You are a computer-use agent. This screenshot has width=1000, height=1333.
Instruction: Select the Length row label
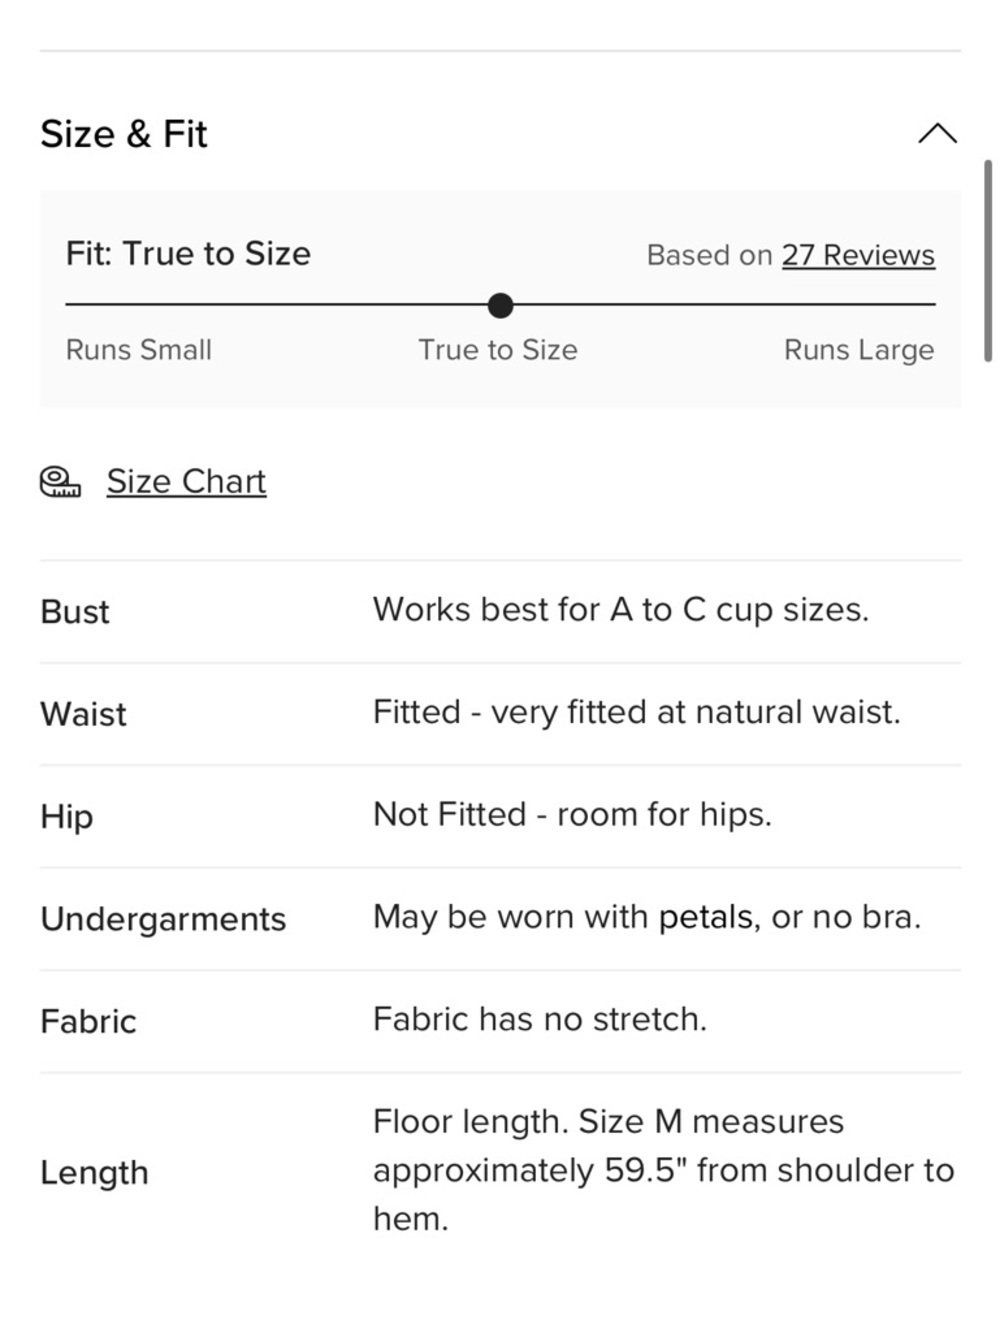click(x=94, y=1173)
